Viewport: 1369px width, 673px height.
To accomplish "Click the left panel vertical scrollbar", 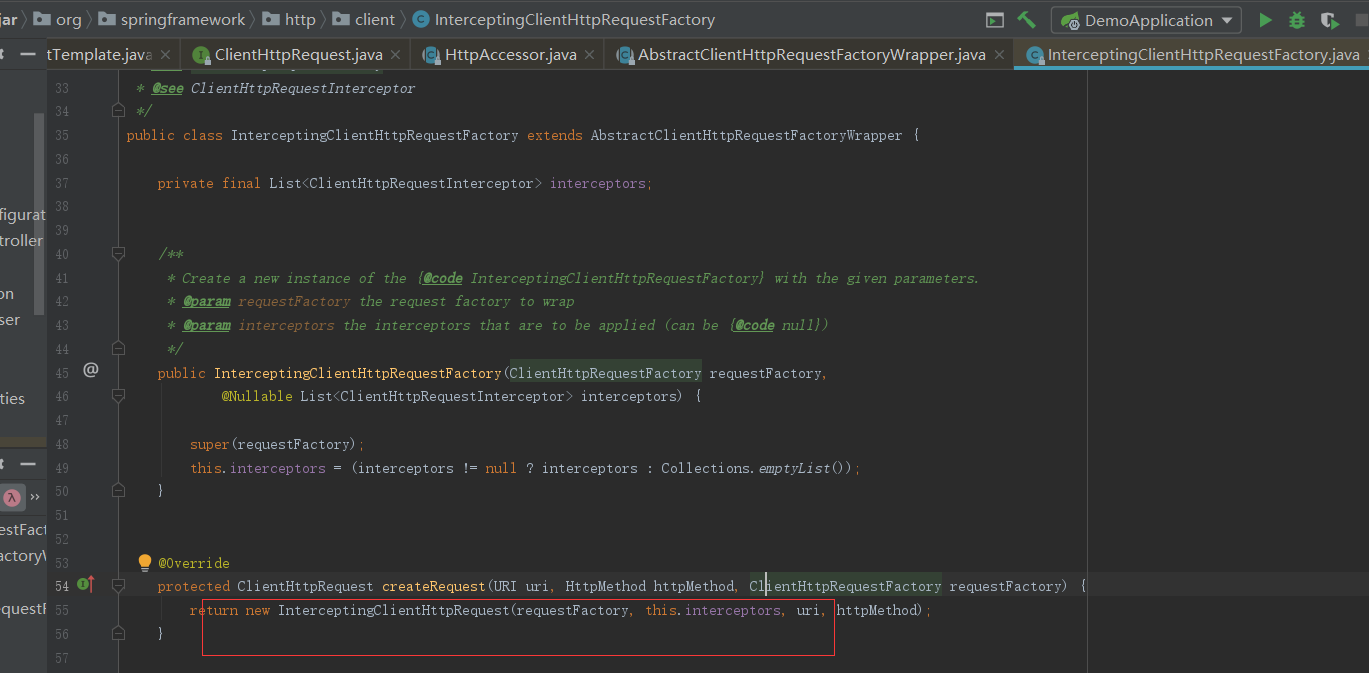I will click(x=39, y=214).
